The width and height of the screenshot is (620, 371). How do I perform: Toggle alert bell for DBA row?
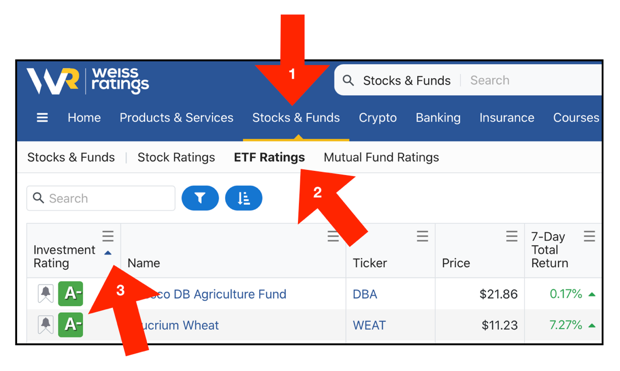46,294
